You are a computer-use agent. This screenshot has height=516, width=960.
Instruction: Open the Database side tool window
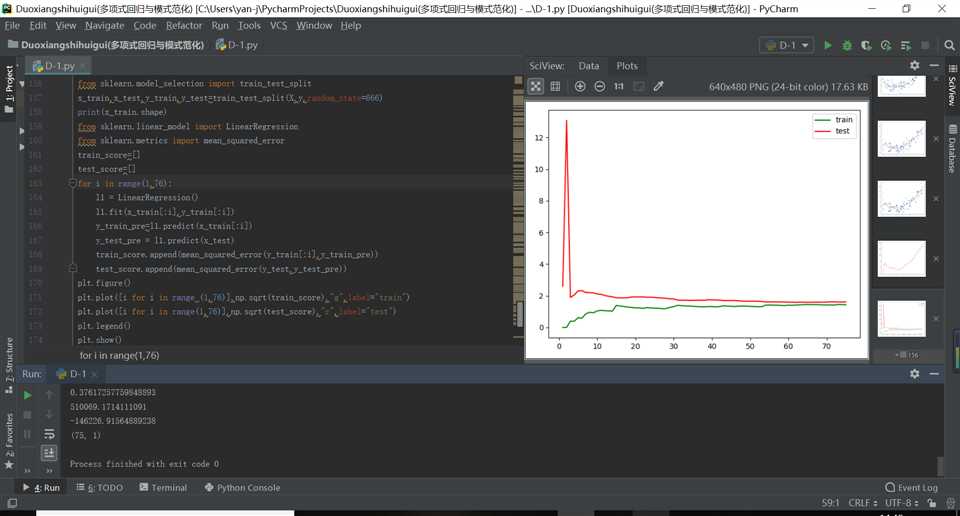tap(952, 149)
